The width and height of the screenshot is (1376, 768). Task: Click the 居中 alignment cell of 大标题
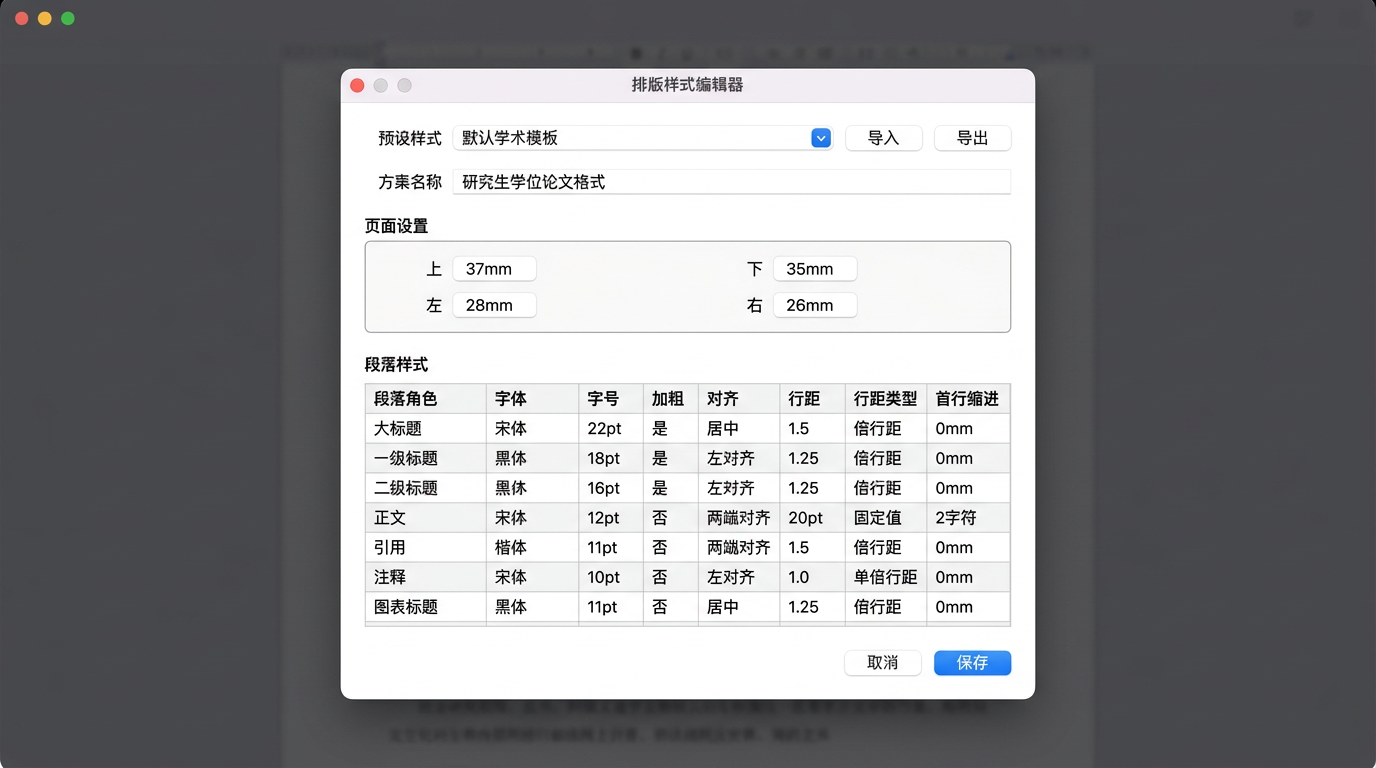739,428
